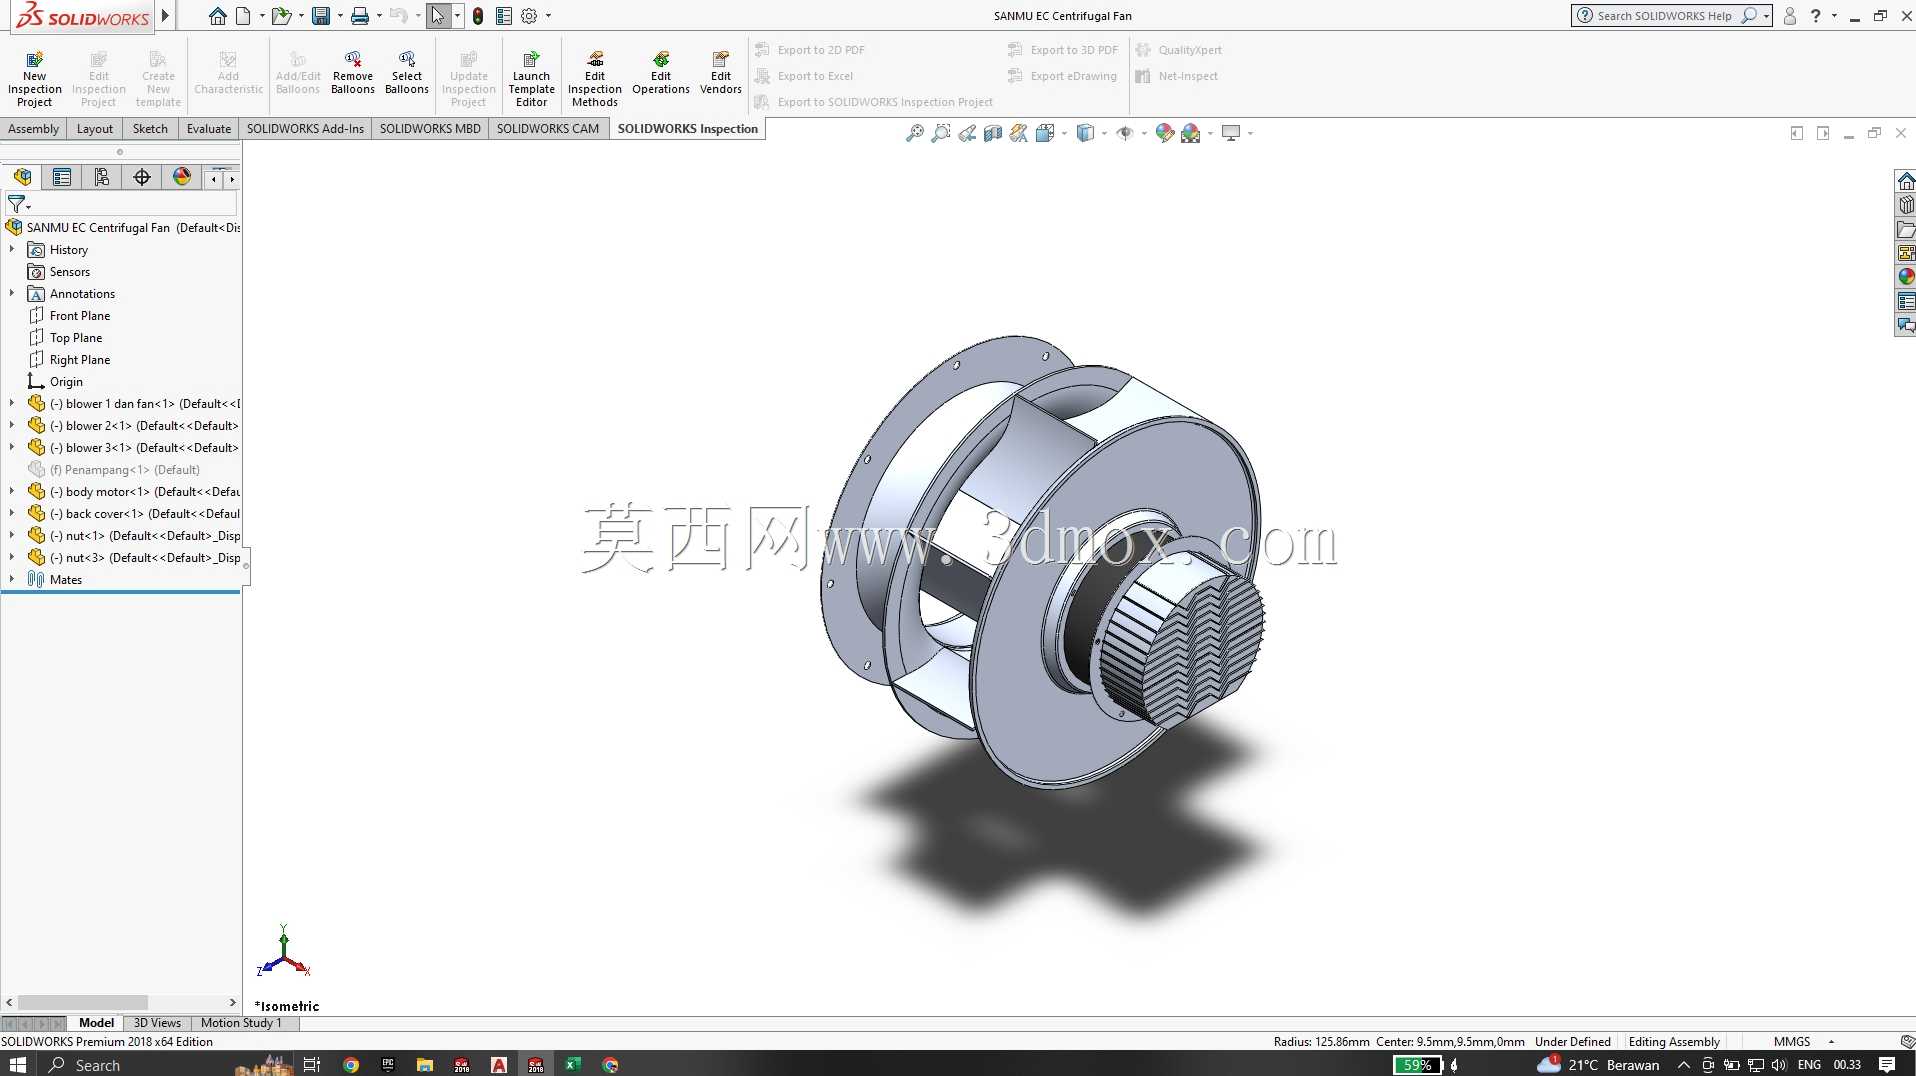Open the Save dropdown arrow

[339, 16]
